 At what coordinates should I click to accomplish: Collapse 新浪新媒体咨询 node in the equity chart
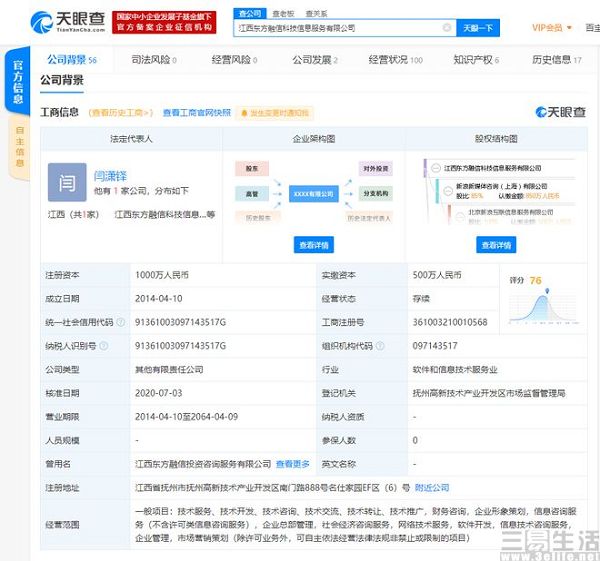click(x=448, y=191)
